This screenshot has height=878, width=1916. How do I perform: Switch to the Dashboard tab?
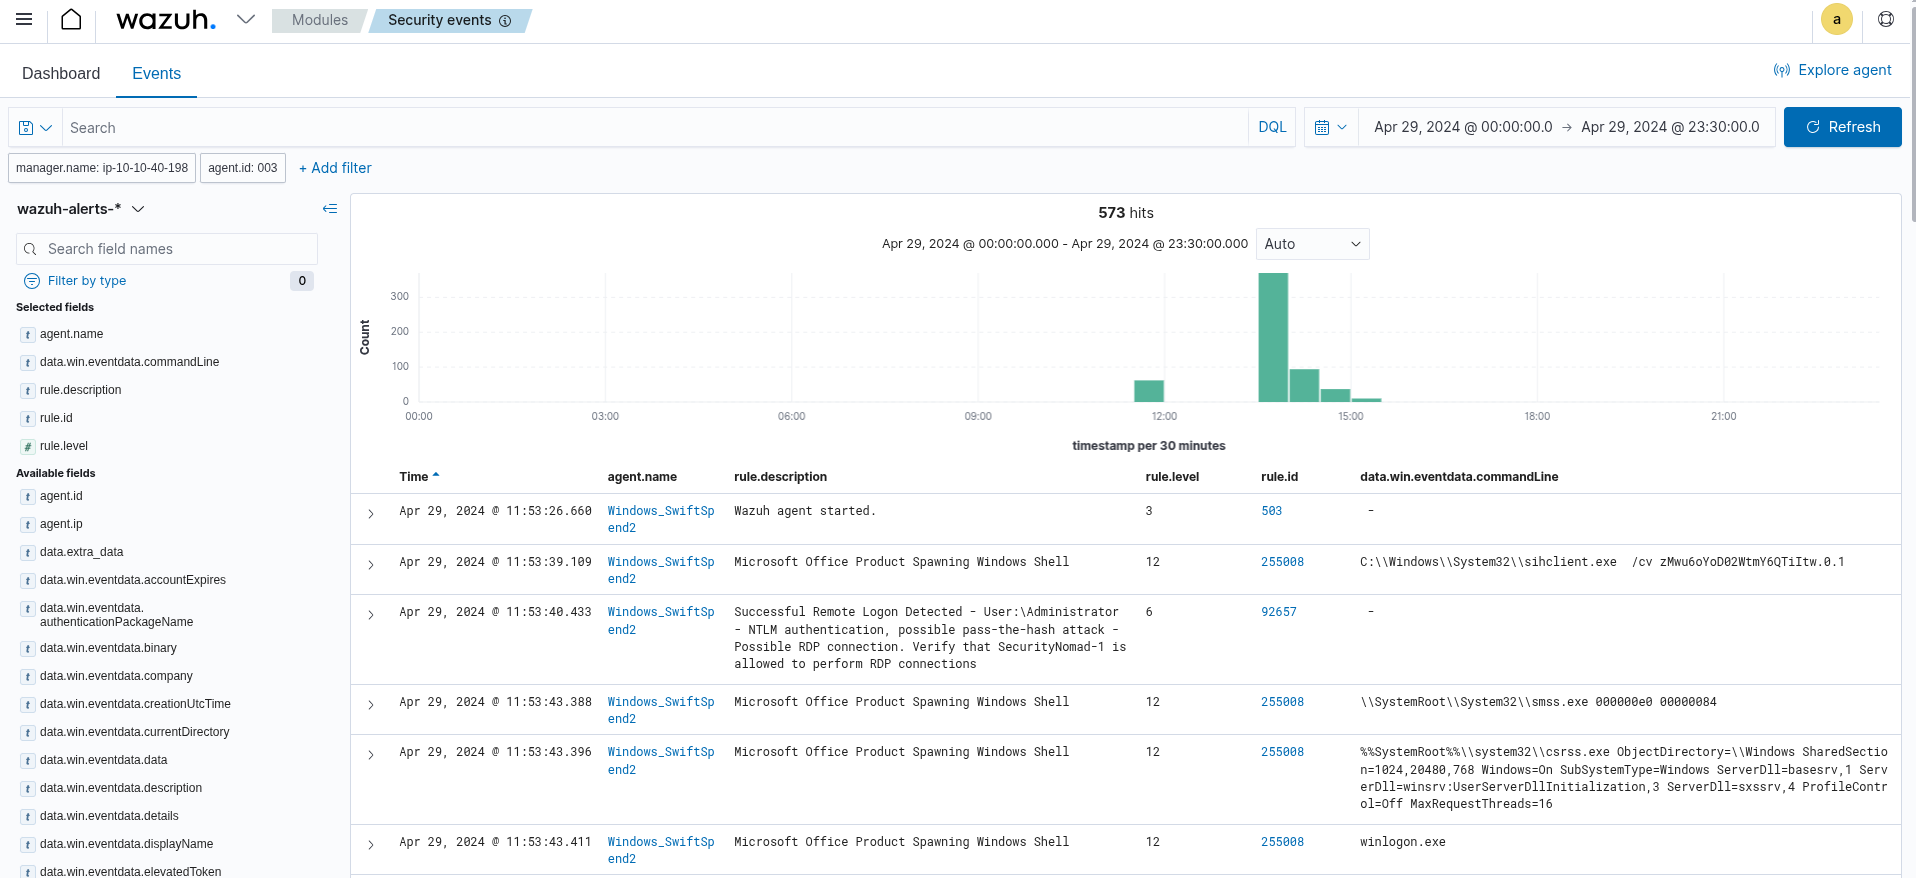point(61,74)
